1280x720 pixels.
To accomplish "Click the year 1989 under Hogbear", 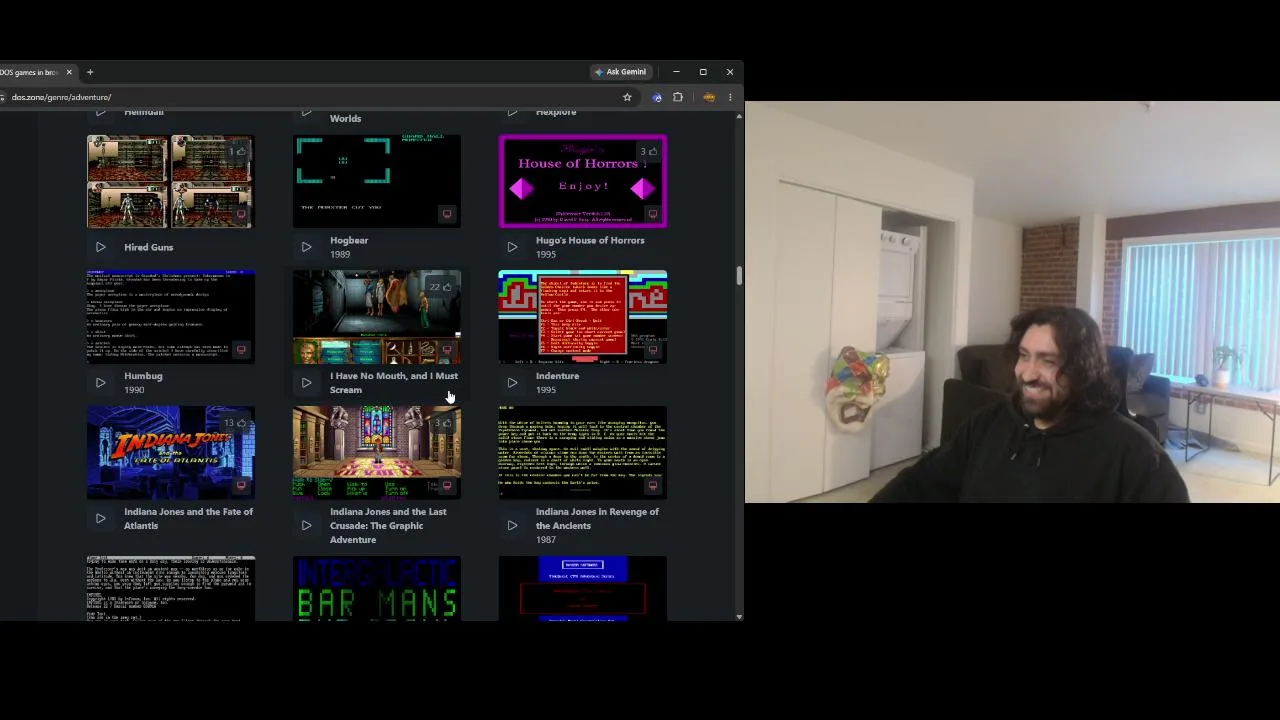I will tap(340, 254).
